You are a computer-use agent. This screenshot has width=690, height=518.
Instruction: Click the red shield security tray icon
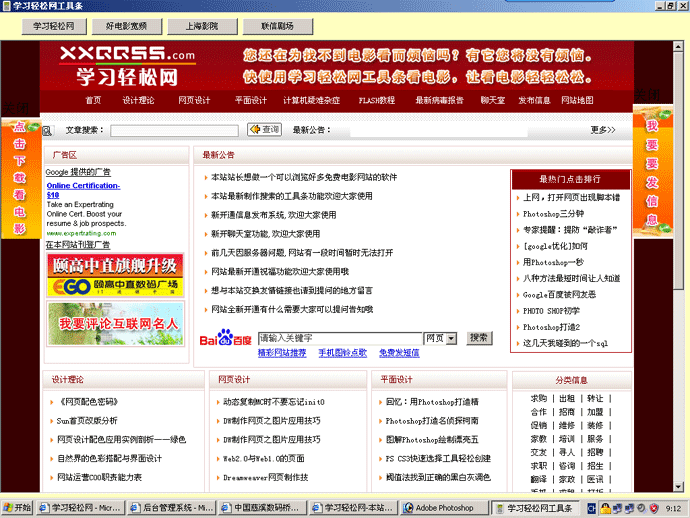tap(654, 508)
